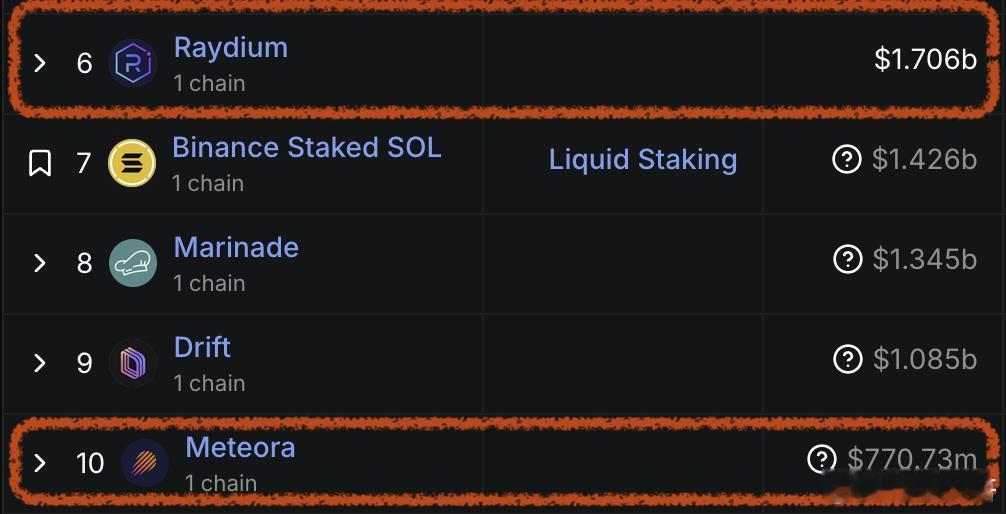The height and width of the screenshot is (514, 1006).
Task: Click the Meteora protocol logo icon
Action: click(144, 462)
